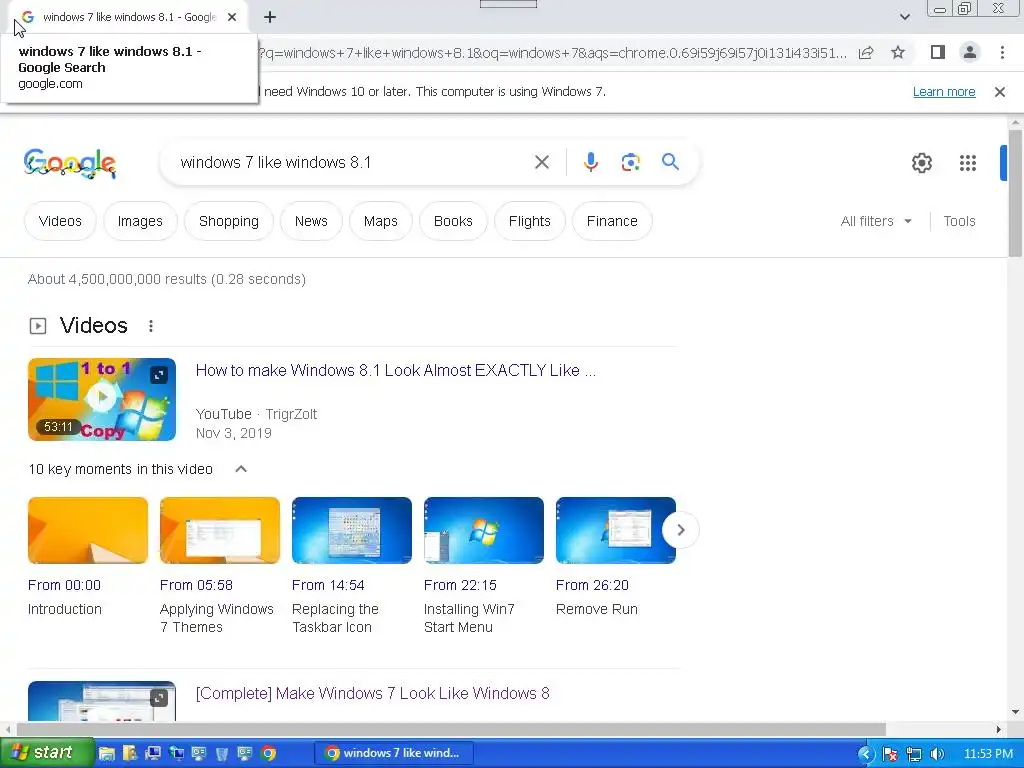Bookmark this page with the star icon

point(898,52)
